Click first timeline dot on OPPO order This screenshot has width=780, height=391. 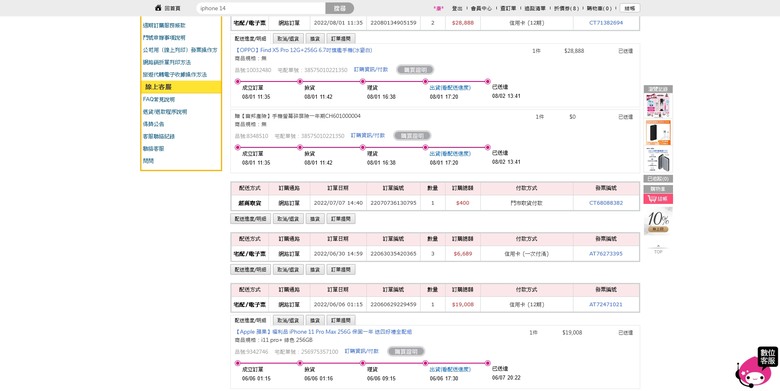[237, 81]
